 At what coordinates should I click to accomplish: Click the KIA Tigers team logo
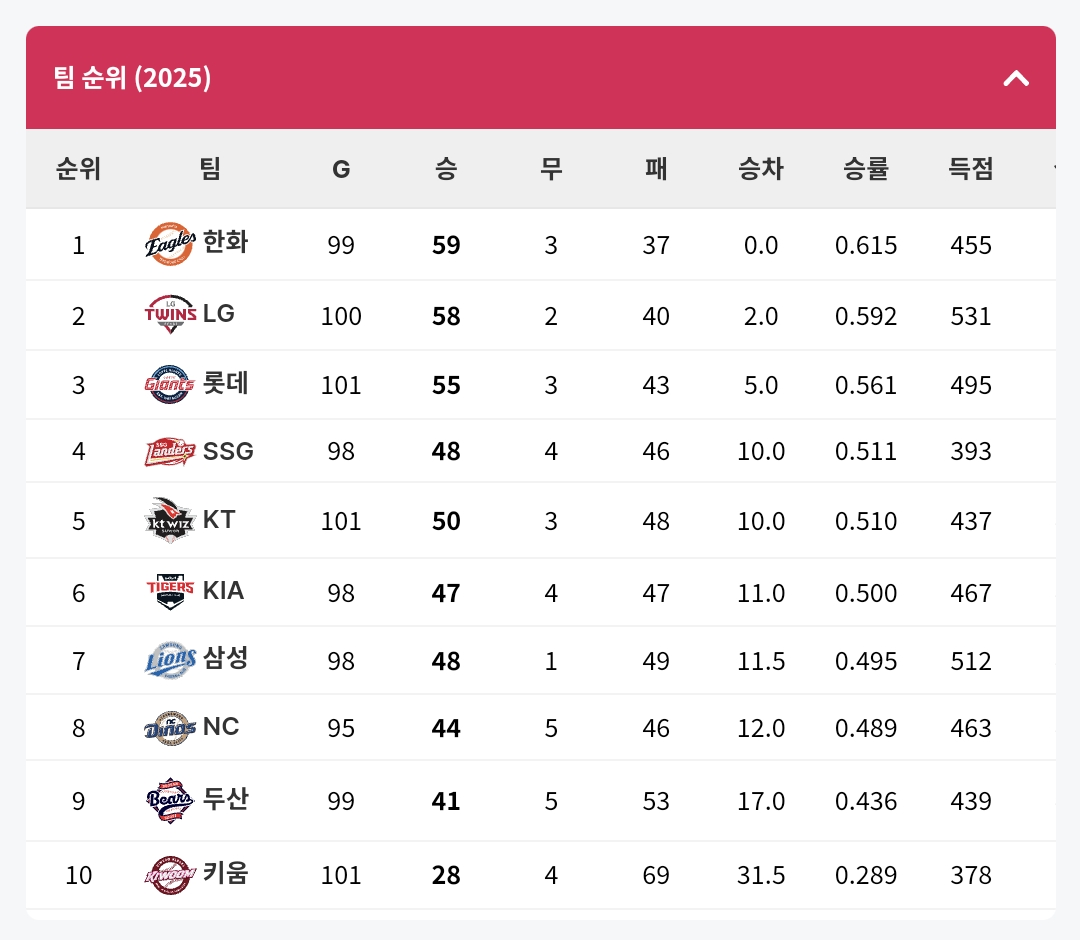(170, 591)
